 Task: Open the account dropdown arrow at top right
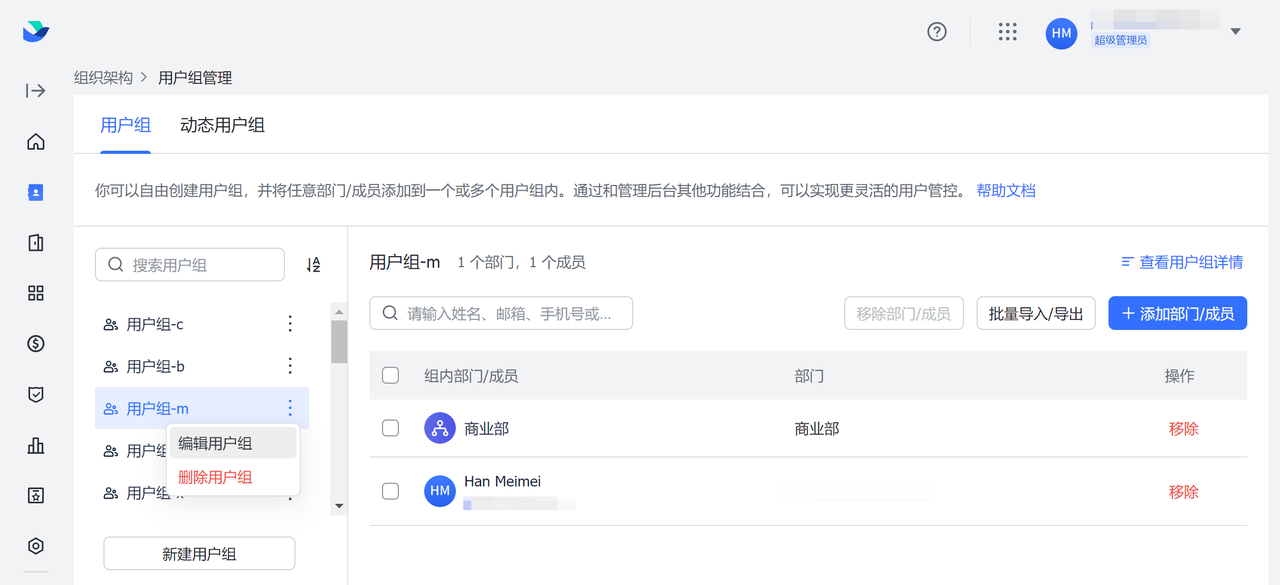(x=1235, y=32)
